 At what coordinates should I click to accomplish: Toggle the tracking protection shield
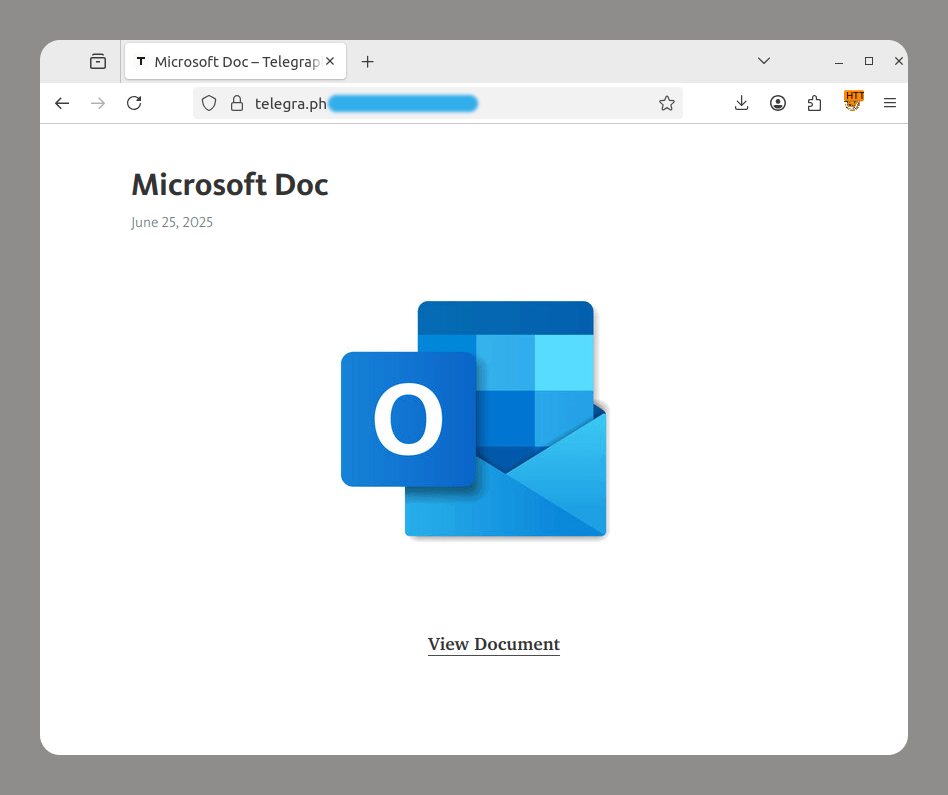[208, 103]
